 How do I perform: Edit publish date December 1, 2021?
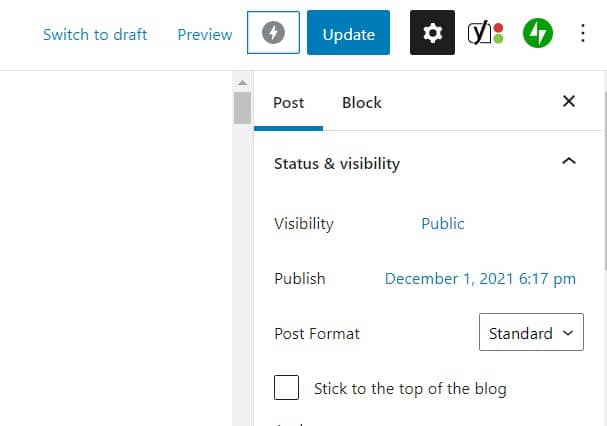tap(480, 279)
